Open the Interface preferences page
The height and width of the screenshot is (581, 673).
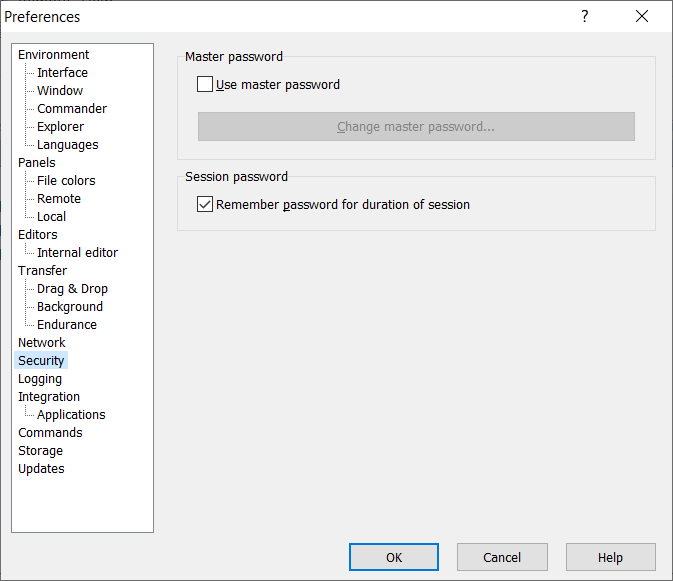tap(62, 73)
